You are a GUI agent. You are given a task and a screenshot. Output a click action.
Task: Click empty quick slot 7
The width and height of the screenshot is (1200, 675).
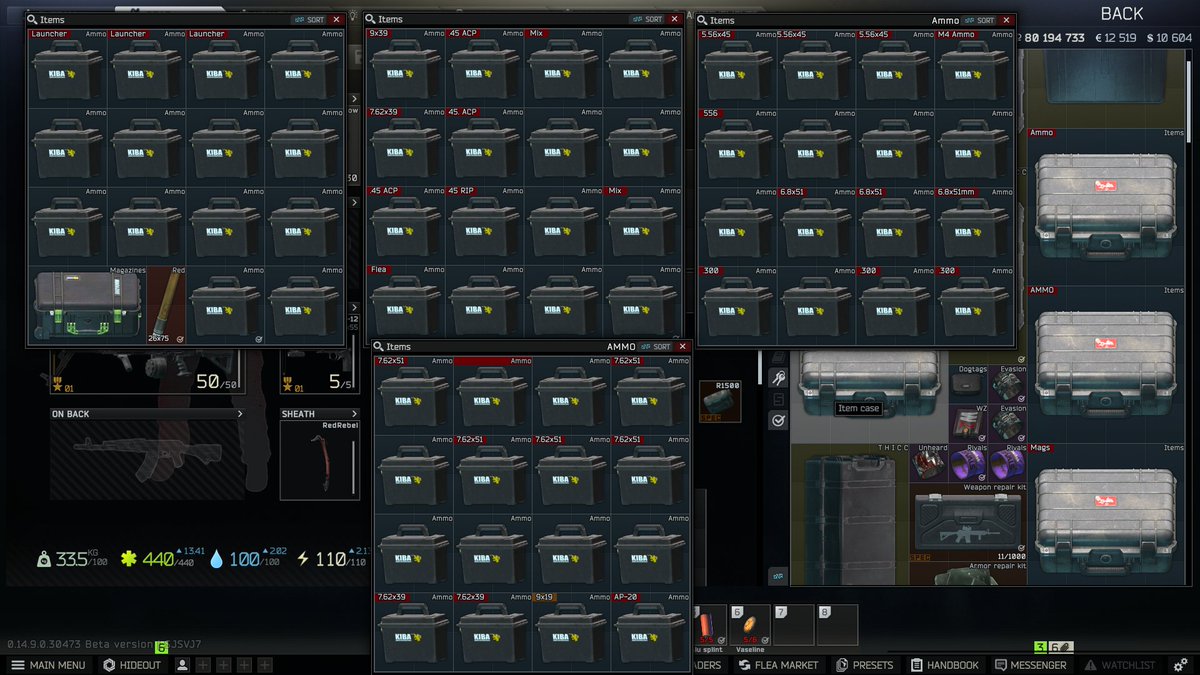(793, 624)
